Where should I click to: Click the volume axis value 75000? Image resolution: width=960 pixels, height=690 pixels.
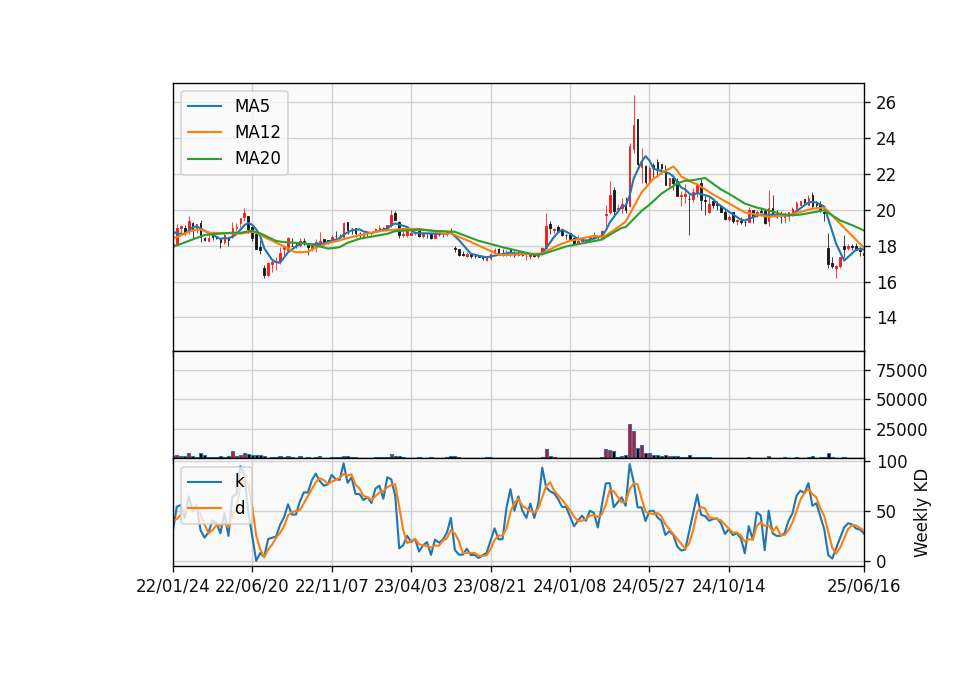[902, 370]
